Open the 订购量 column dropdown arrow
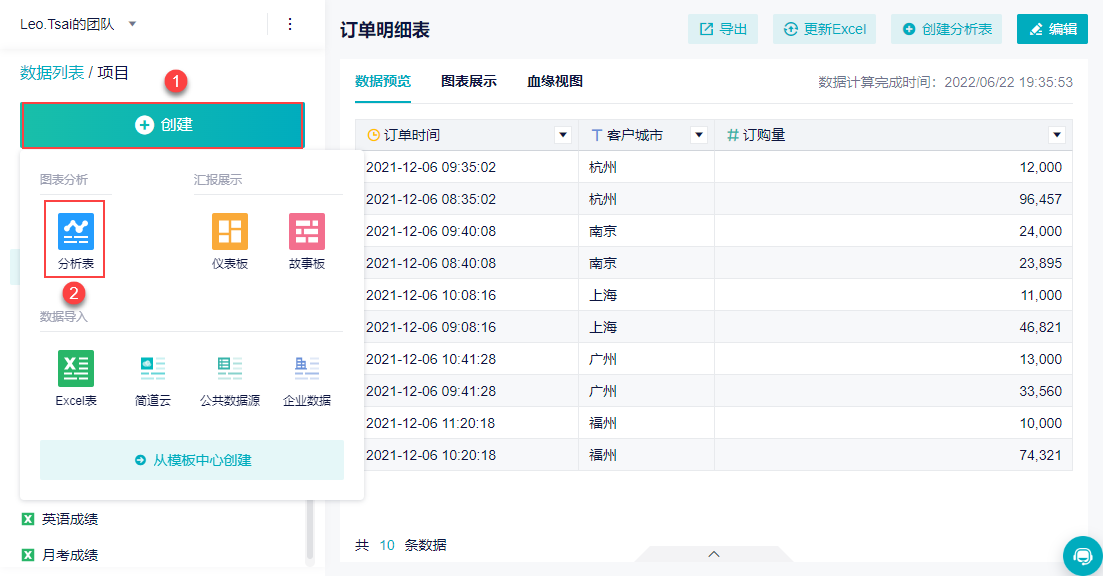 click(x=1057, y=135)
